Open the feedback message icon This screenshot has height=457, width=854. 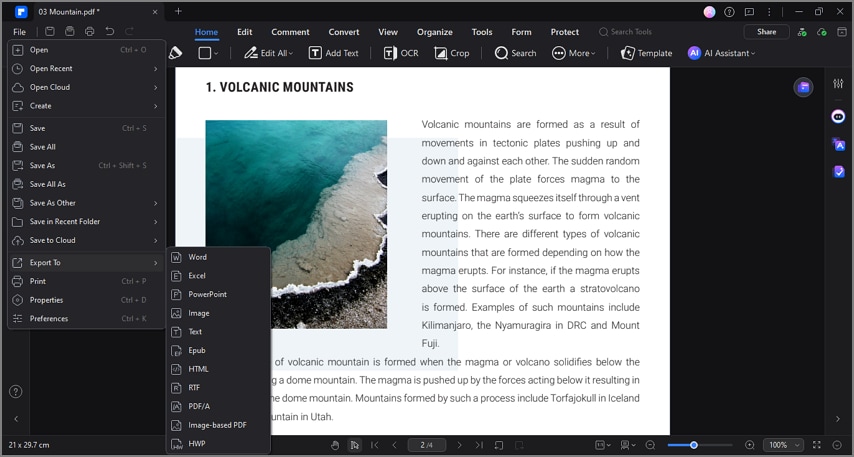(749, 11)
